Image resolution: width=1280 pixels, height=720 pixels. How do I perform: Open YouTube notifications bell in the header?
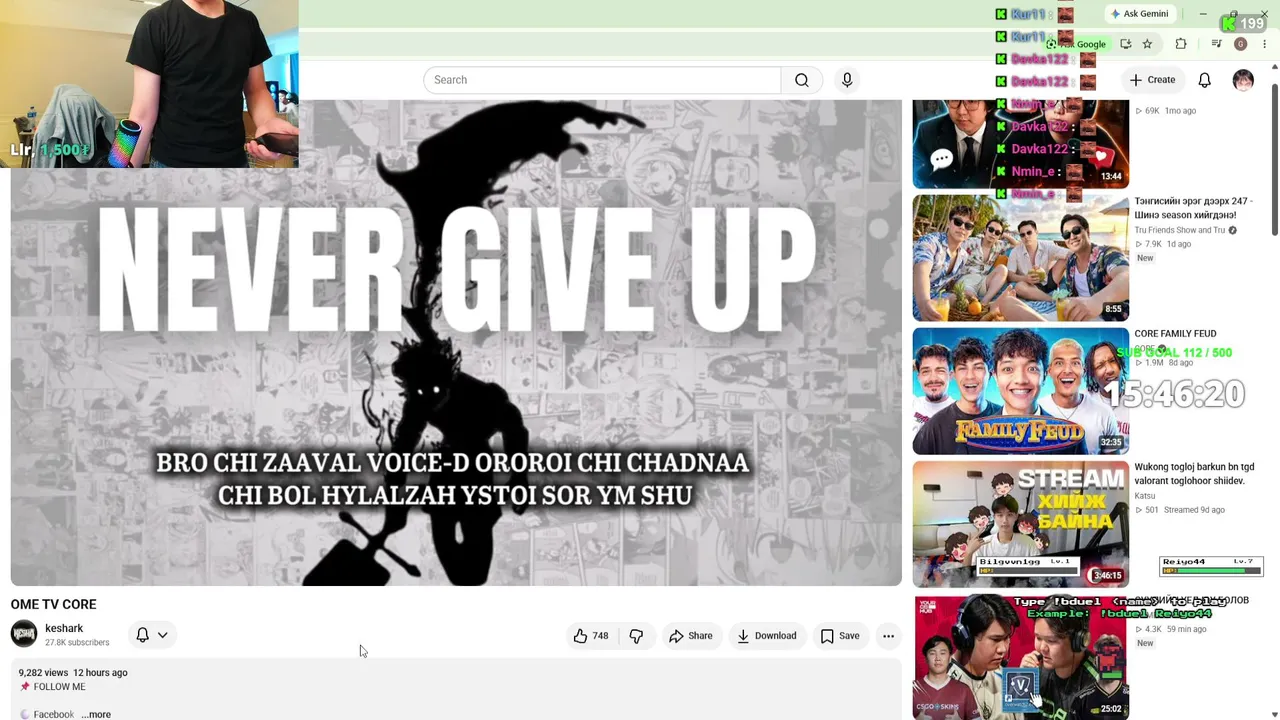1205,80
